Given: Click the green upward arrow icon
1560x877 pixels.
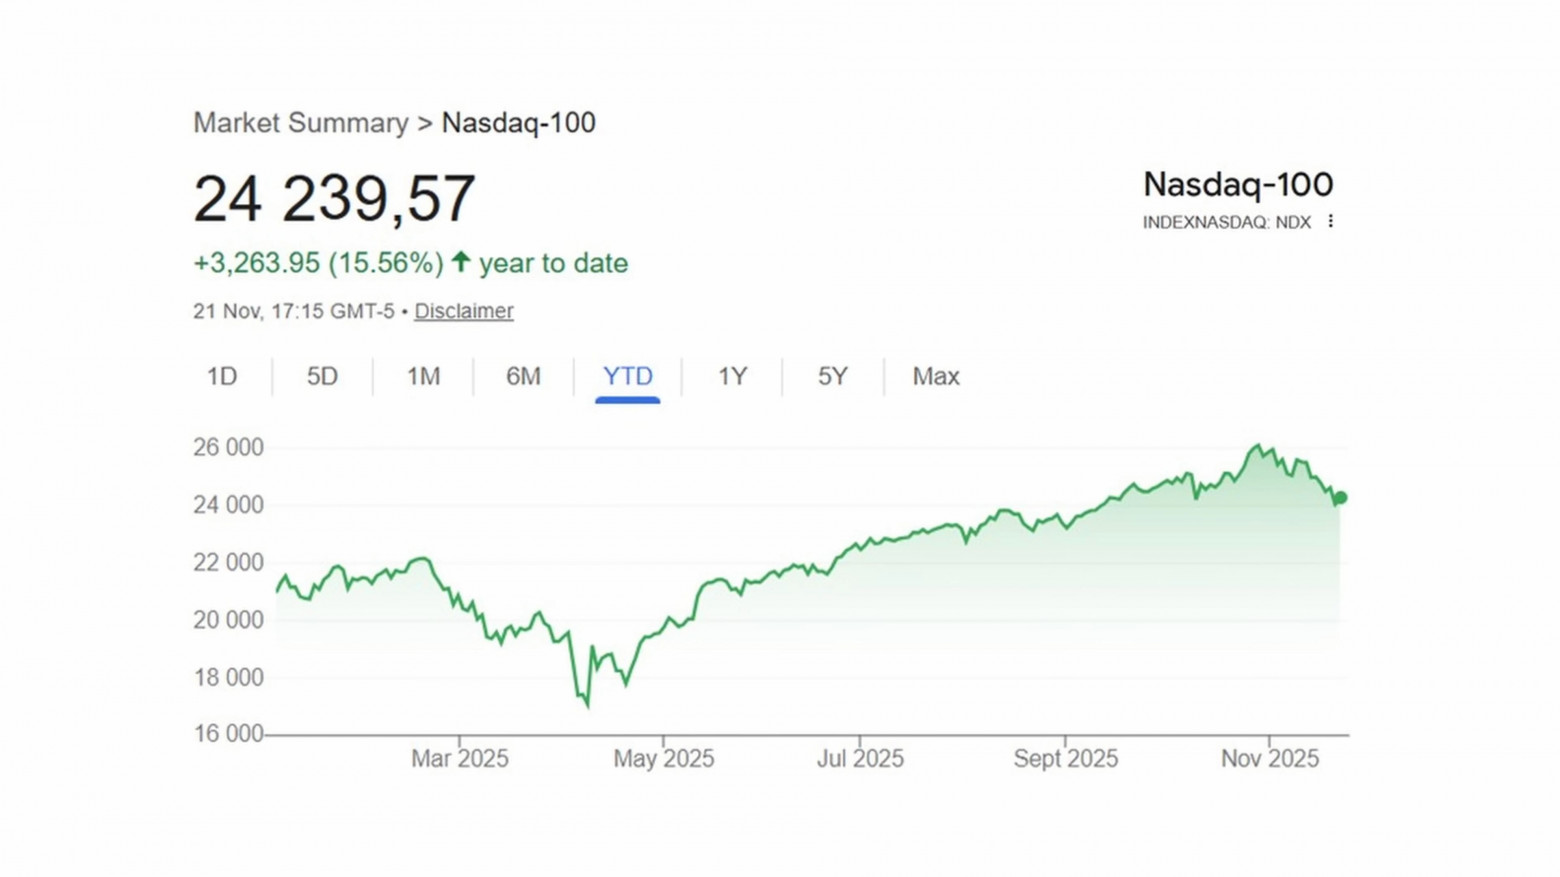Looking at the screenshot, I should pos(460,262).
